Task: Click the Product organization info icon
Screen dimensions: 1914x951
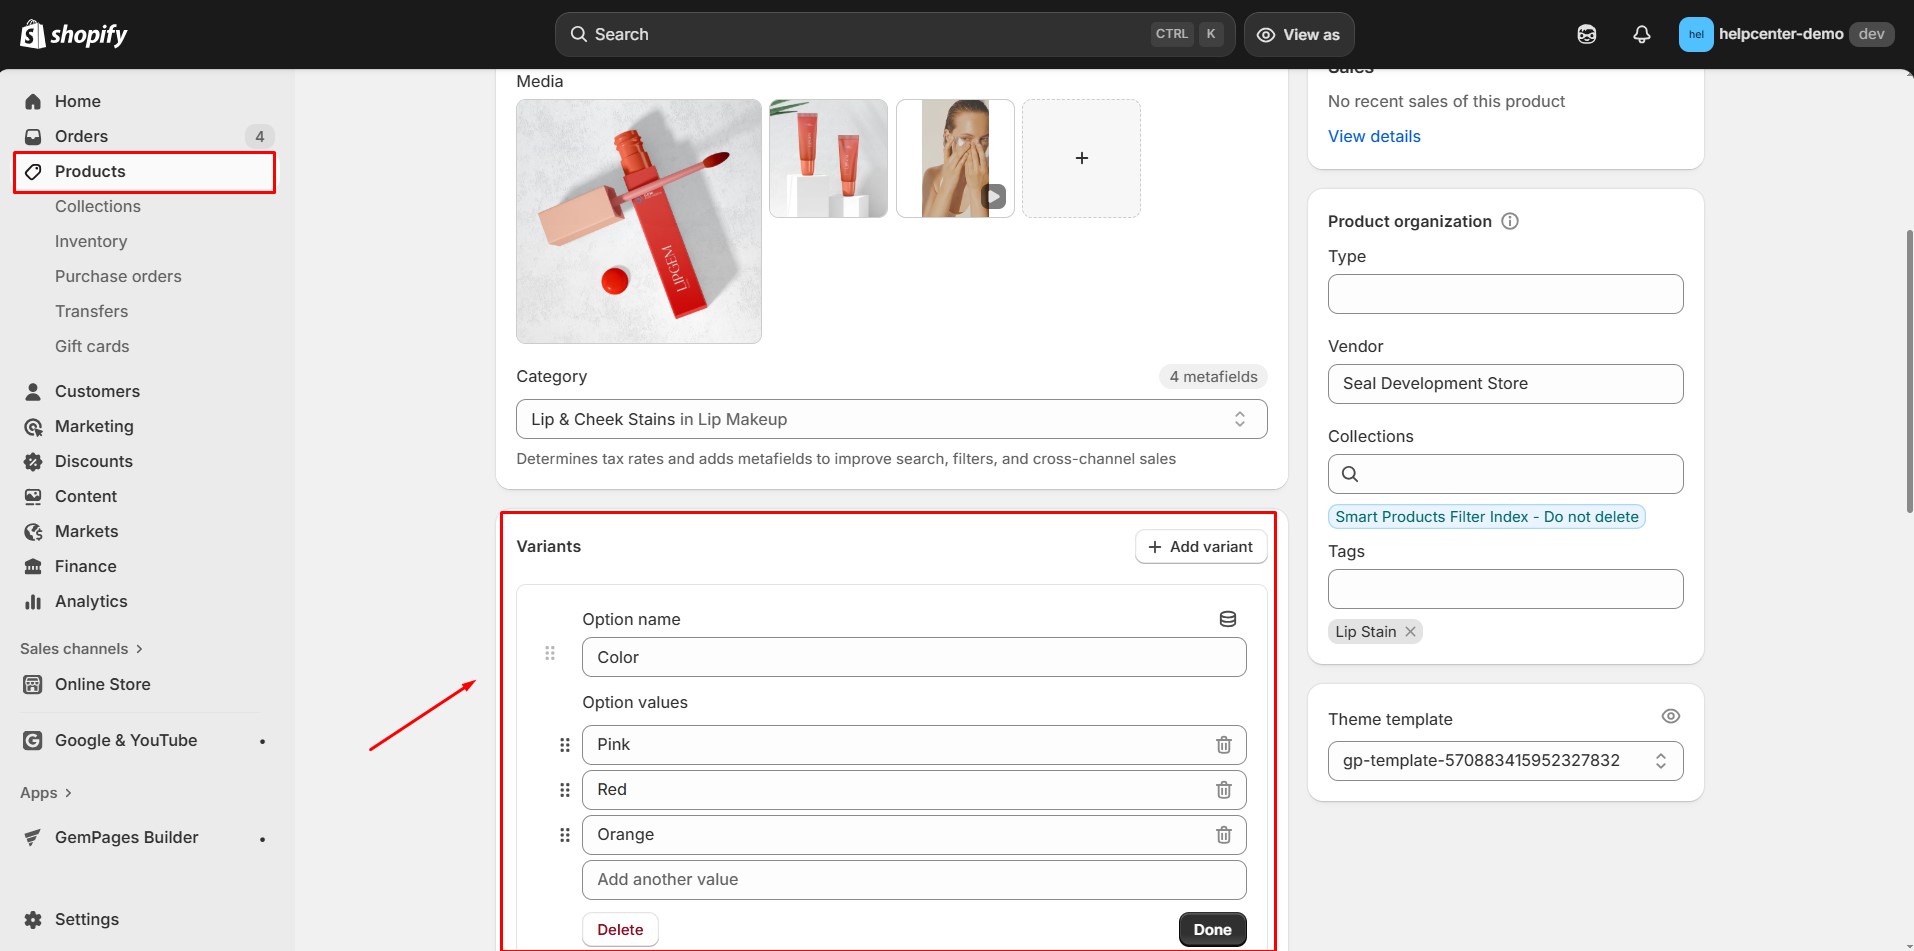Action: point(1510,221)
